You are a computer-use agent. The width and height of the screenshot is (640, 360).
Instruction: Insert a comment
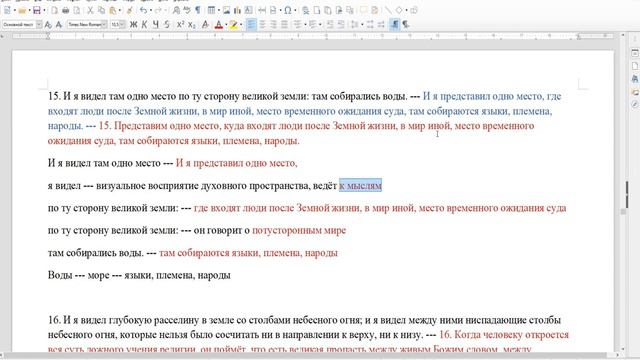(363, 10)
